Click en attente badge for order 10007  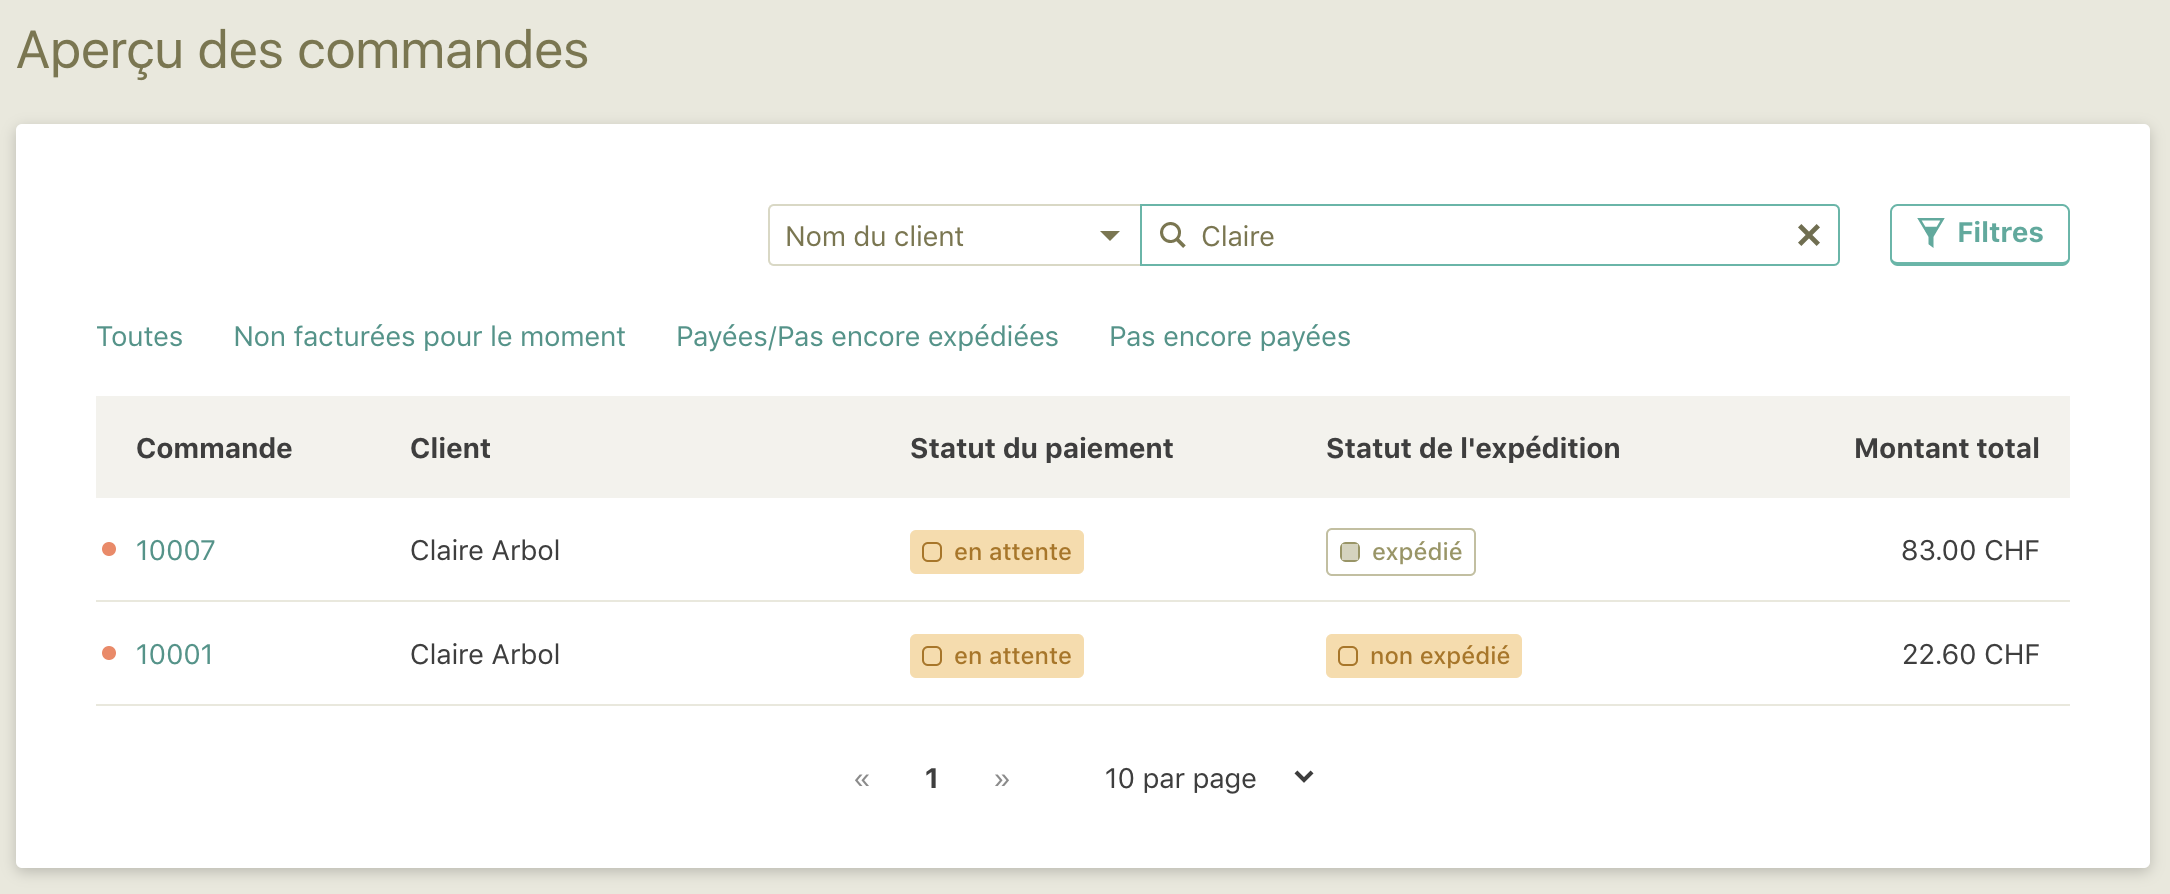pyautogui.click(x=996, y=552)
